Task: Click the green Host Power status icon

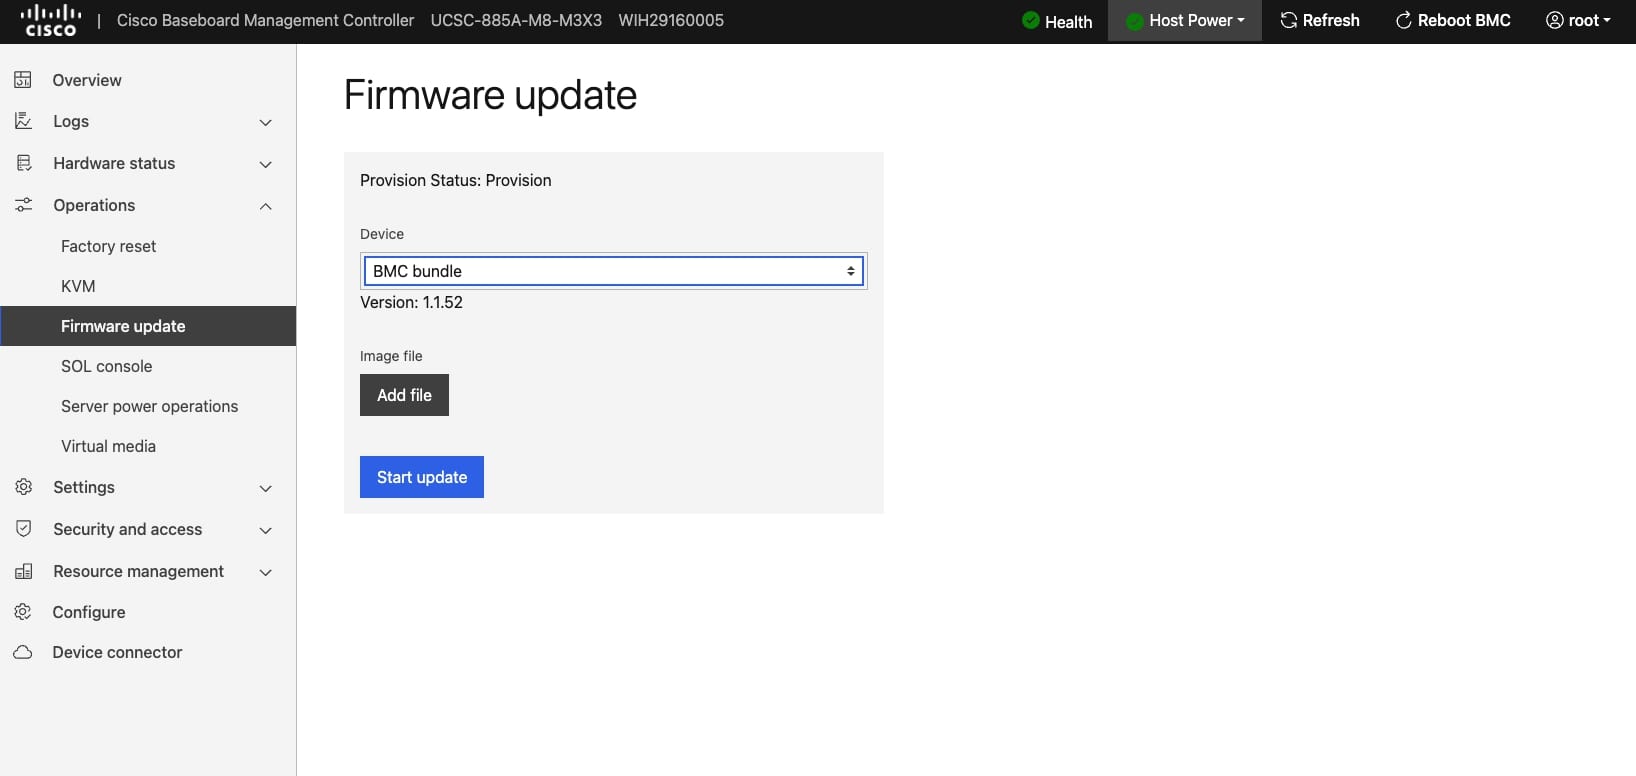Action: pyautogui.click(x=1135, y=21)
